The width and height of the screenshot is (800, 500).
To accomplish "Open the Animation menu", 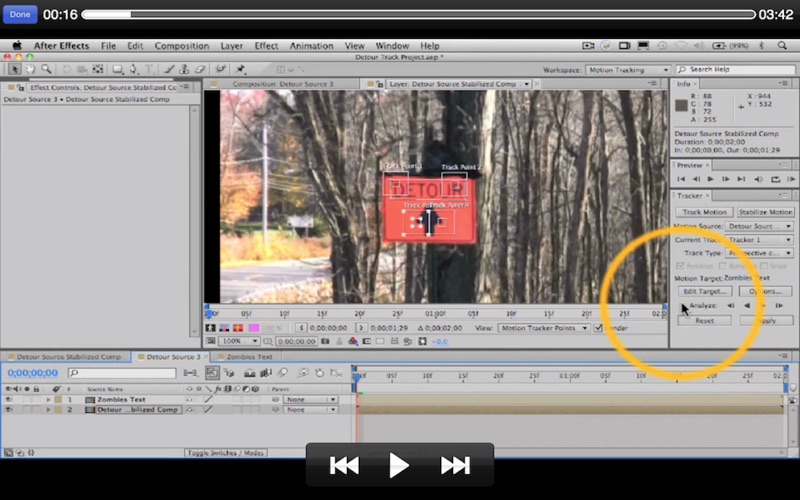I will tap(311, 45).
